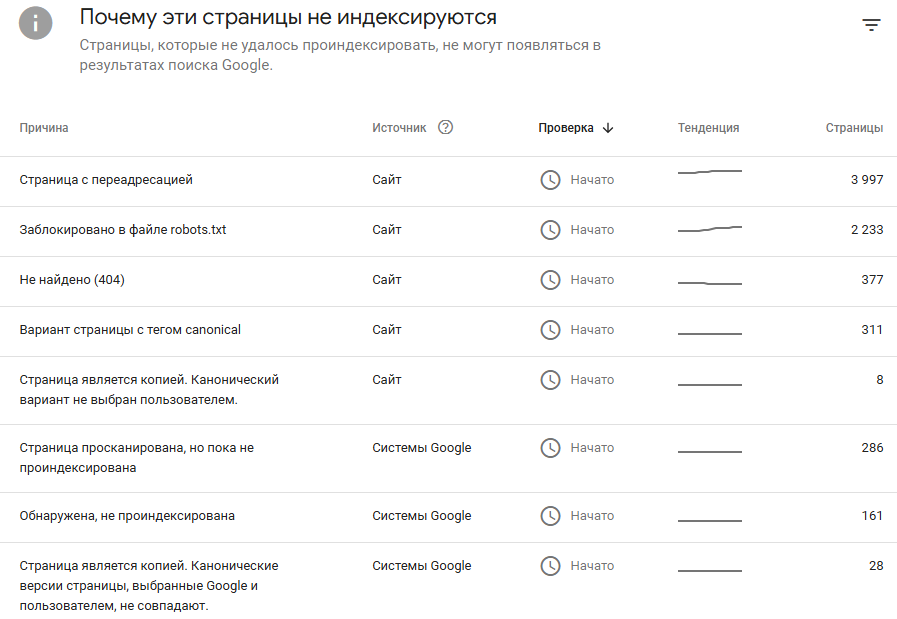The width and height of the screenshot is (897, 619).
Task: Click the clock icon in the redirect row
Action: pyautogui.click(x=550, y=180)
